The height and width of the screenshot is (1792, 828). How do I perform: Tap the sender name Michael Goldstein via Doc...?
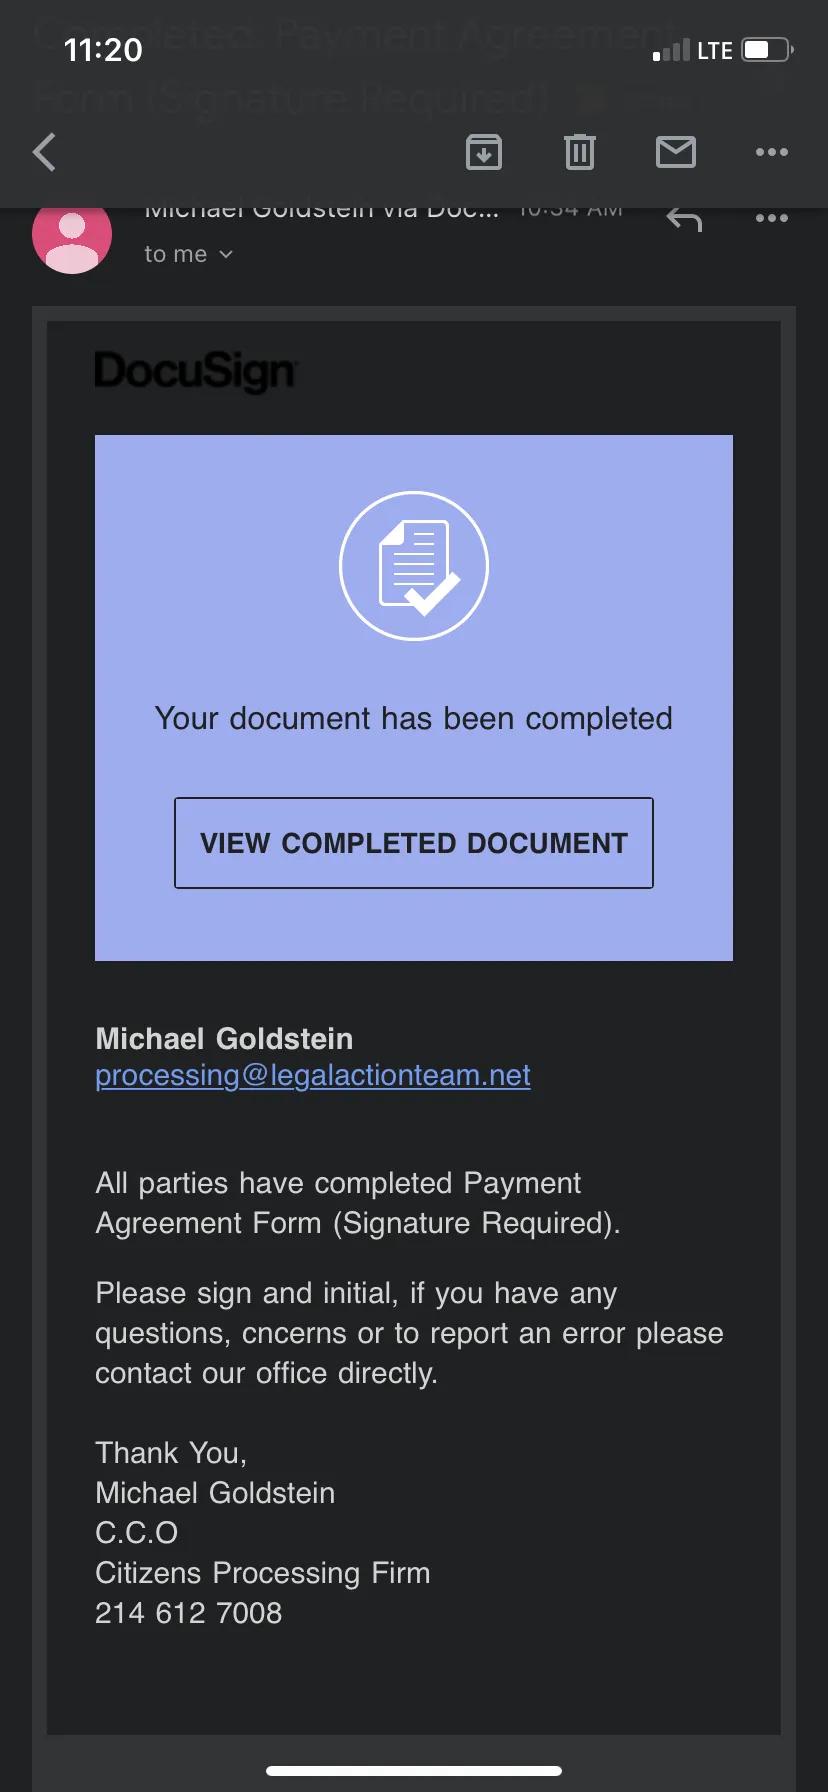point(321,212)
